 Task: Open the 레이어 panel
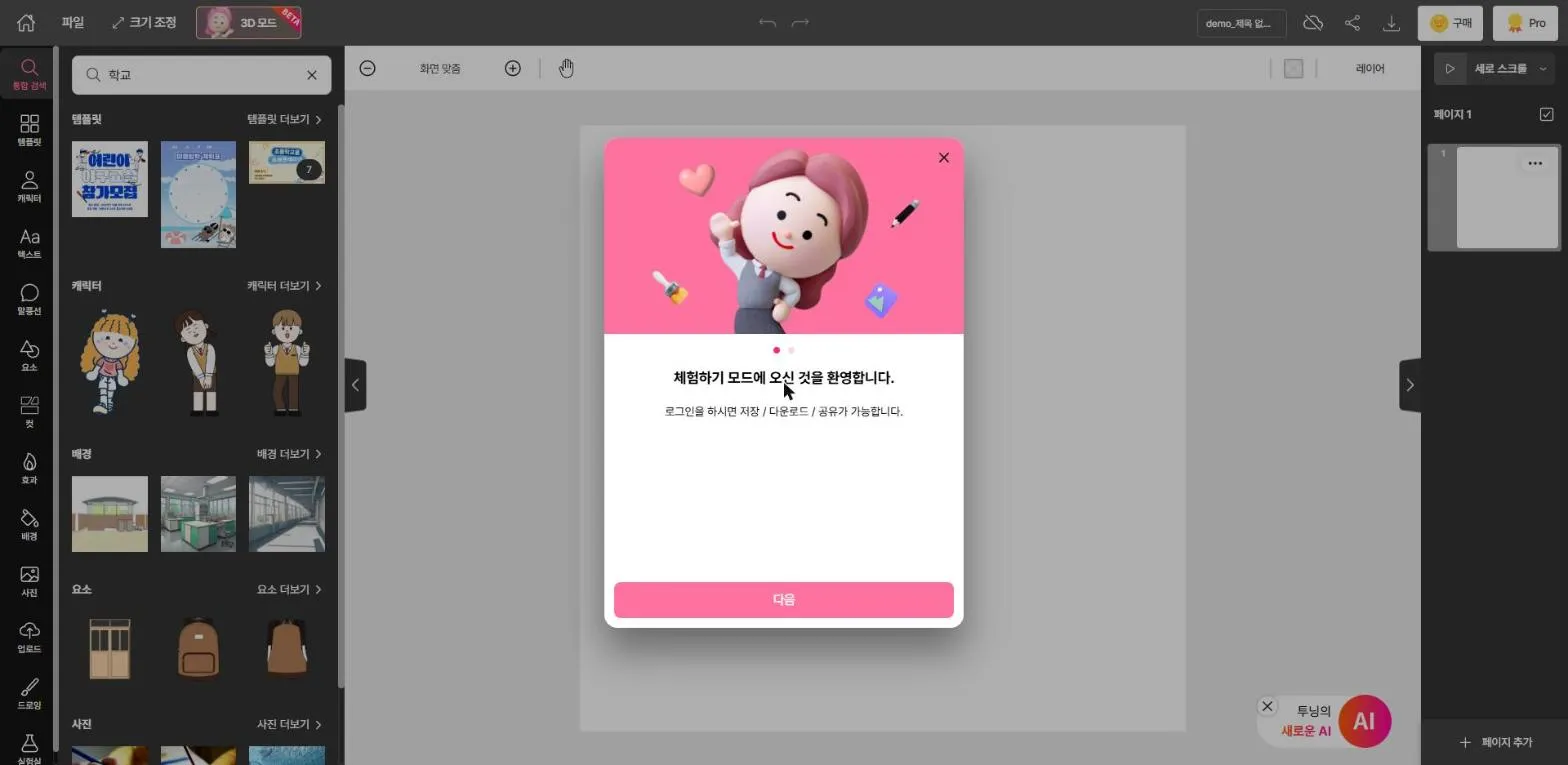pos(1370,68)
